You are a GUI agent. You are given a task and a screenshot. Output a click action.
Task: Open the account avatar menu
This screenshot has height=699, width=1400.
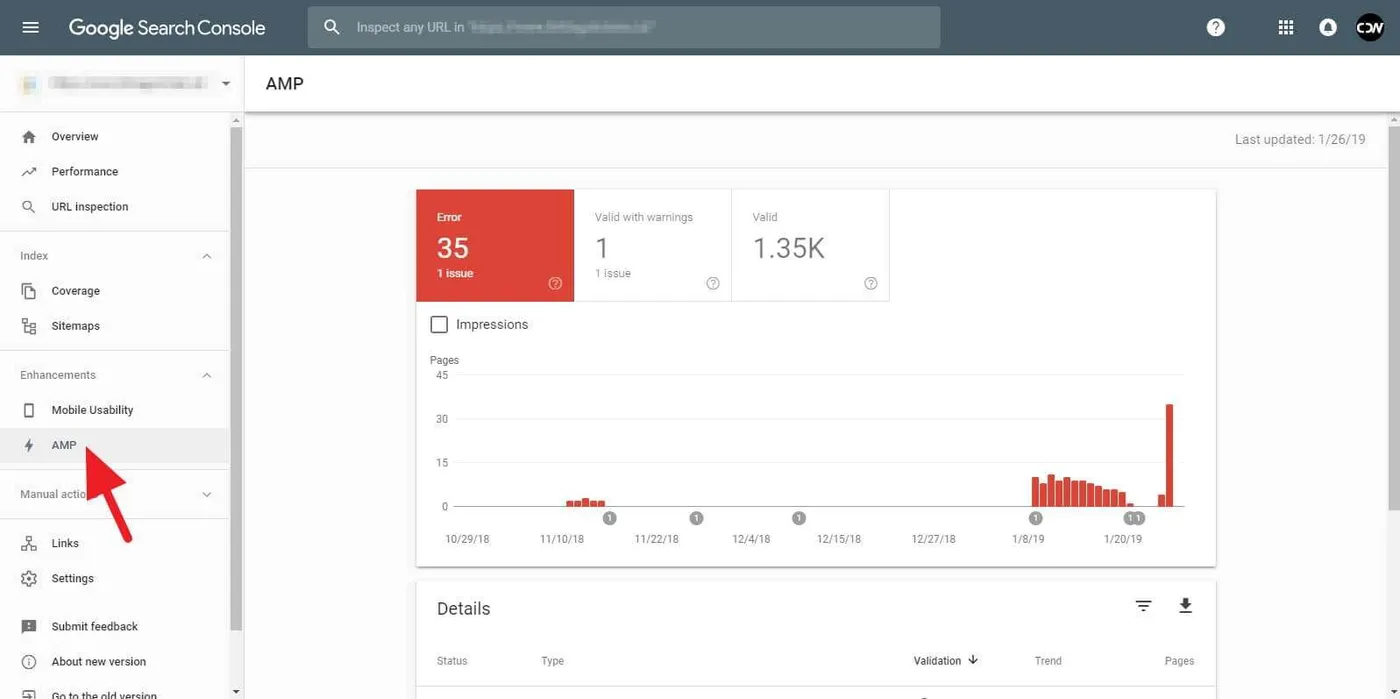pyautogui.click(x=1369, y=27)
